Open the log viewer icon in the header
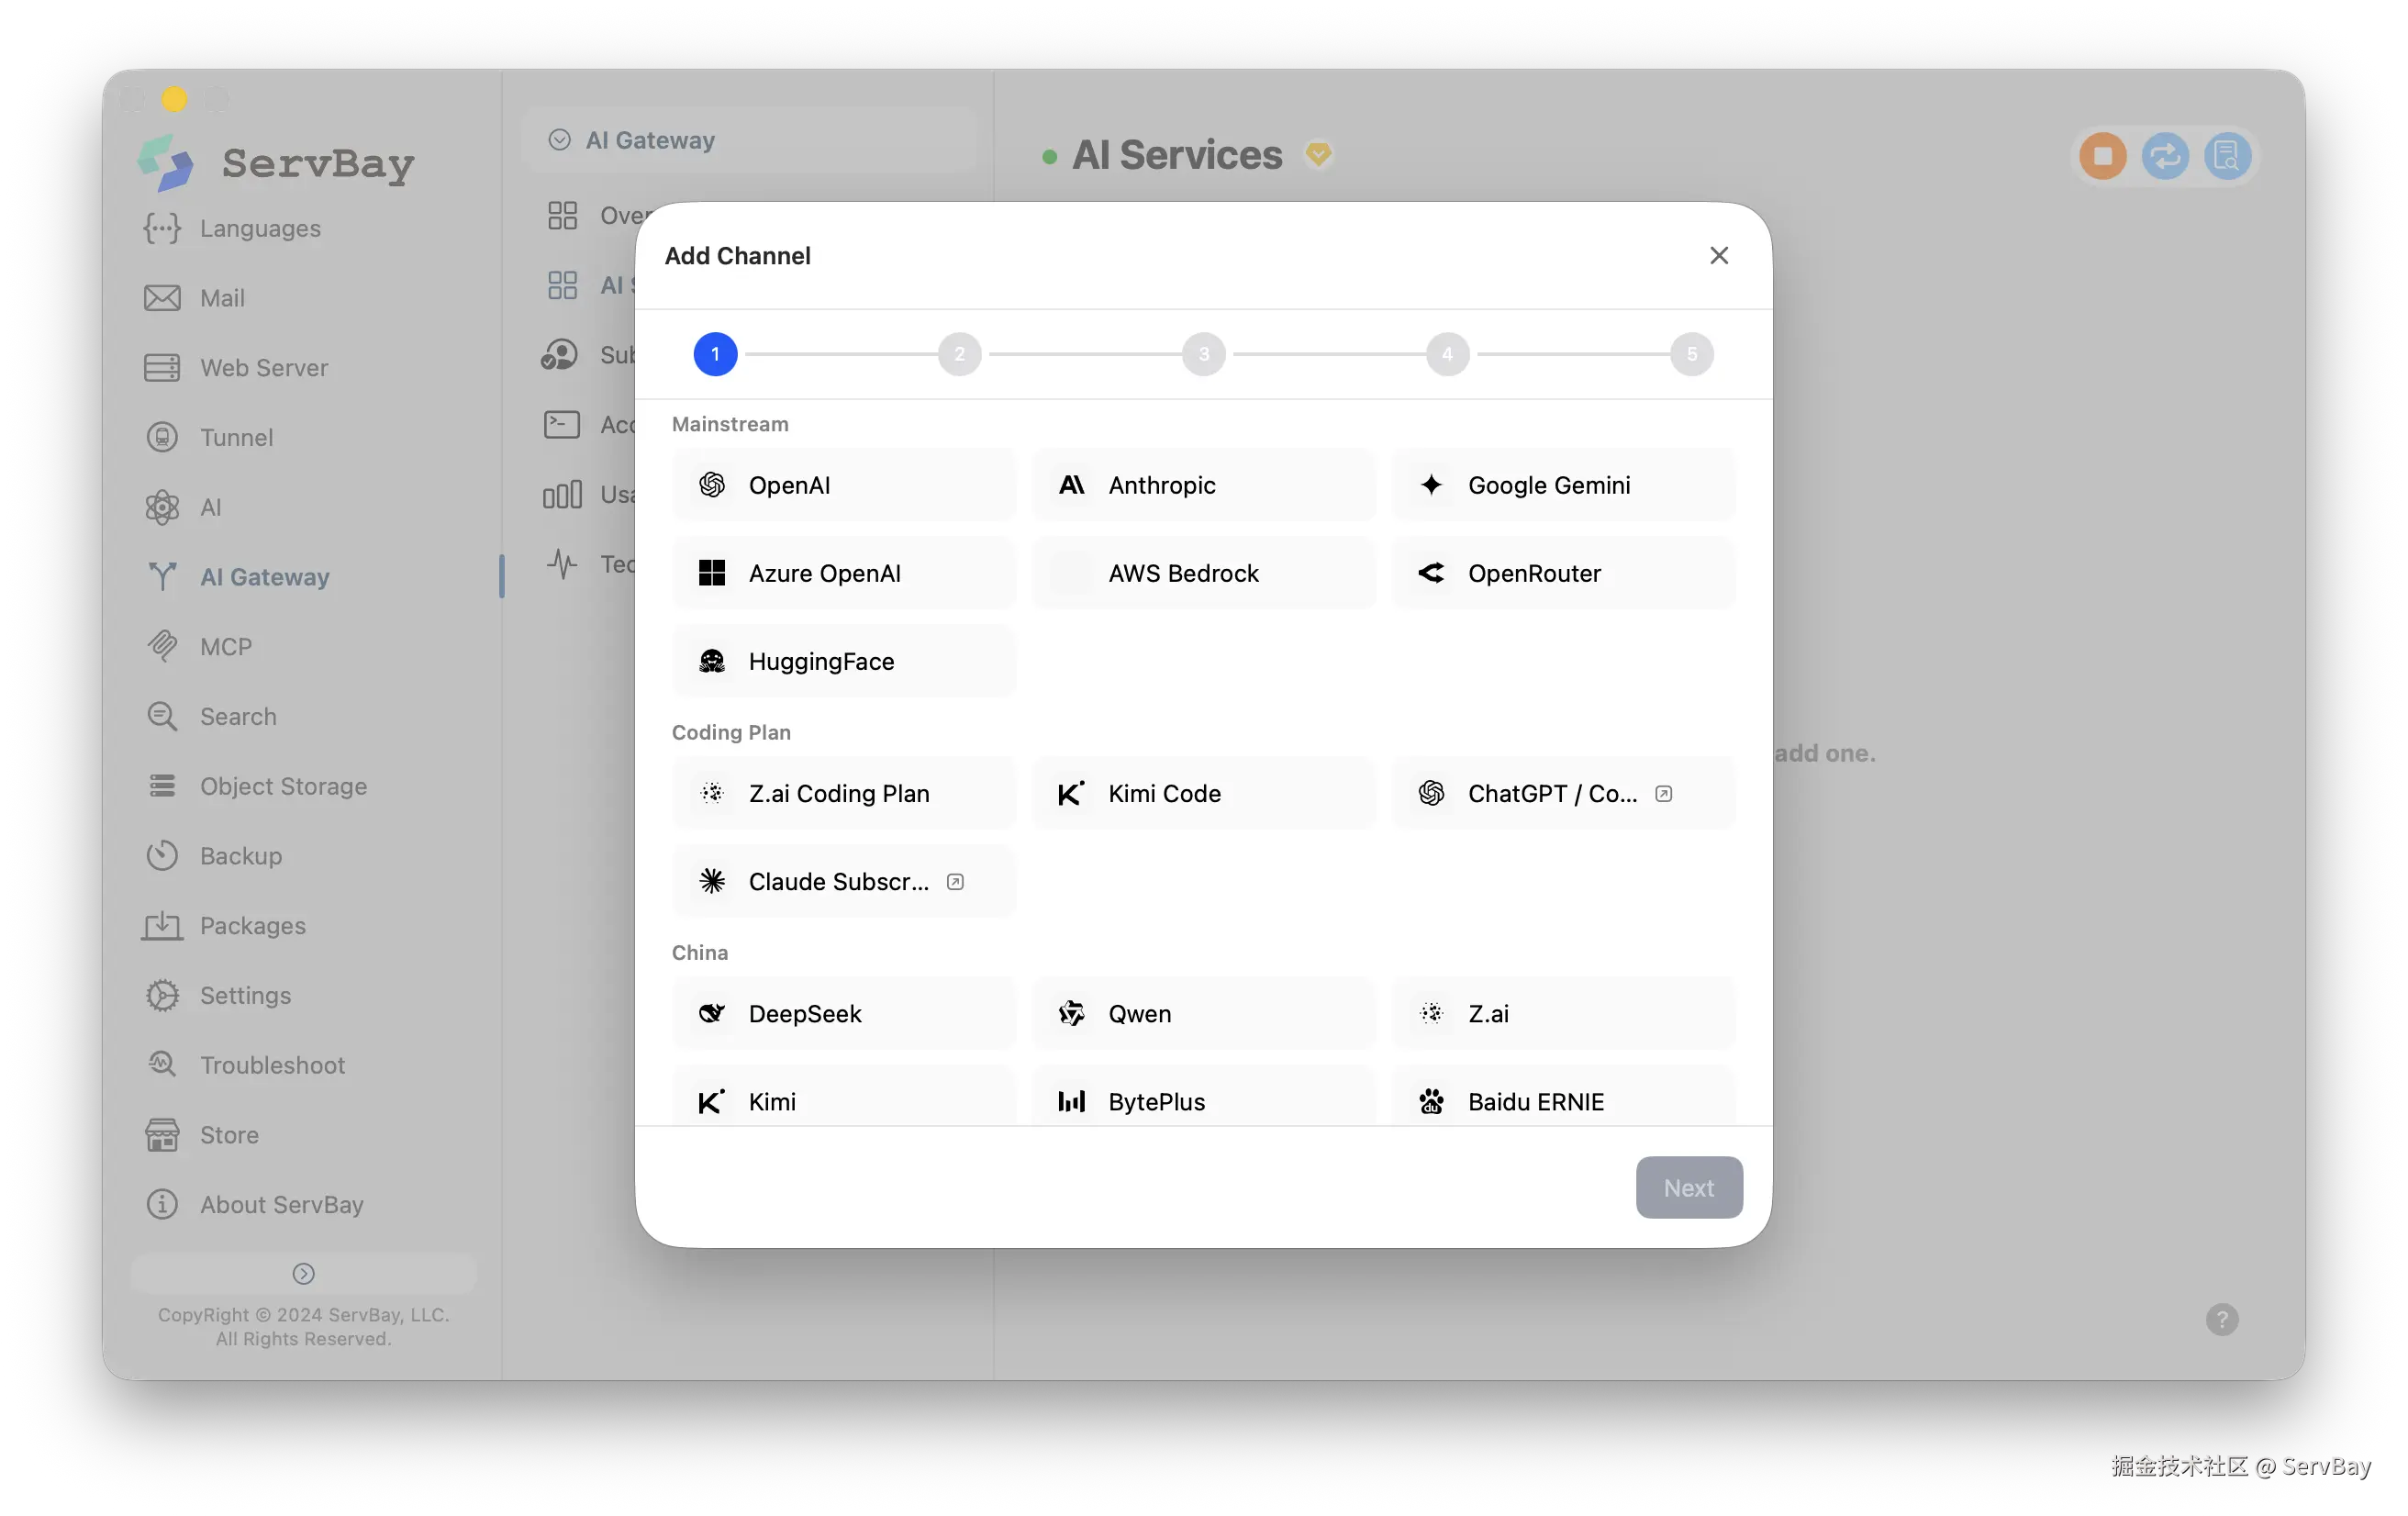 [2226, 156]
